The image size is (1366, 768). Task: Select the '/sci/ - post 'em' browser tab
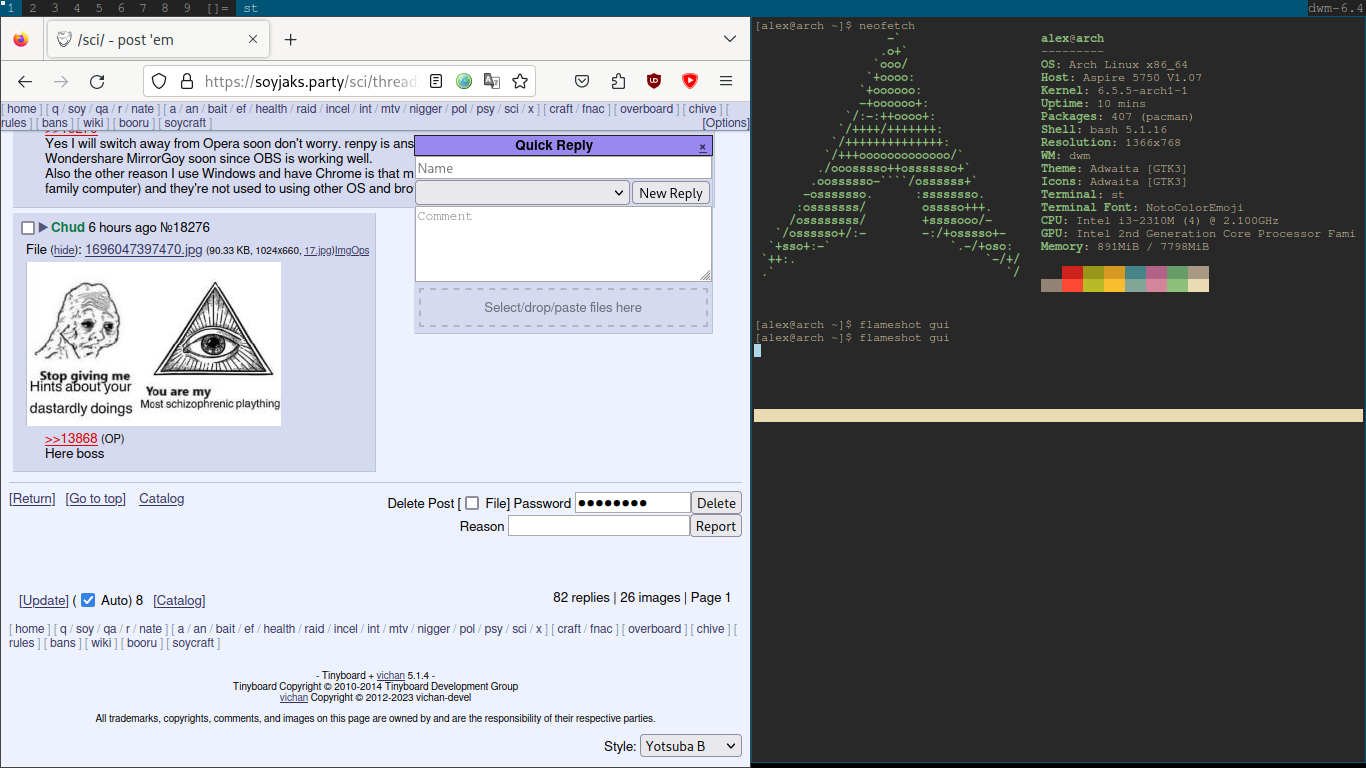point(158,40)
